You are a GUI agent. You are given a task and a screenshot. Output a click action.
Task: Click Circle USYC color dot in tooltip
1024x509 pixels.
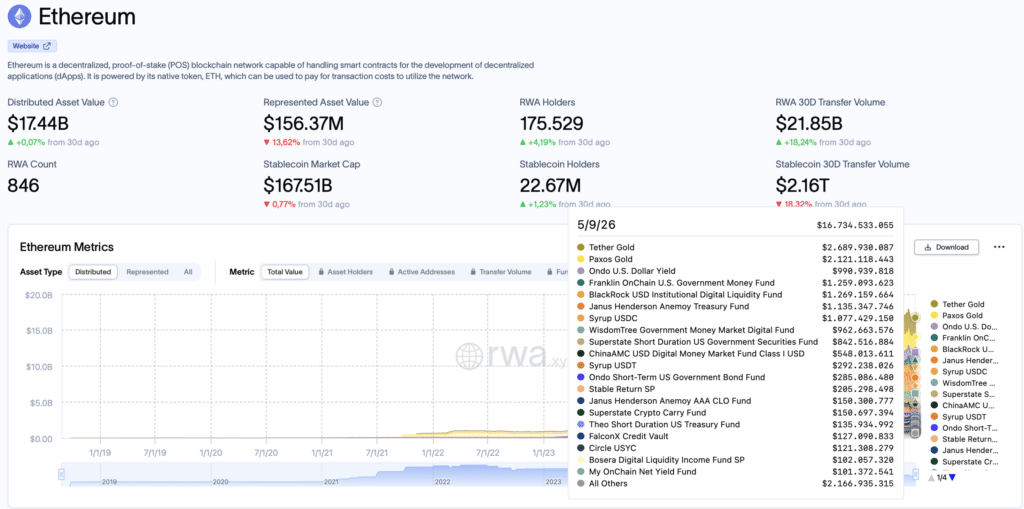581,448
